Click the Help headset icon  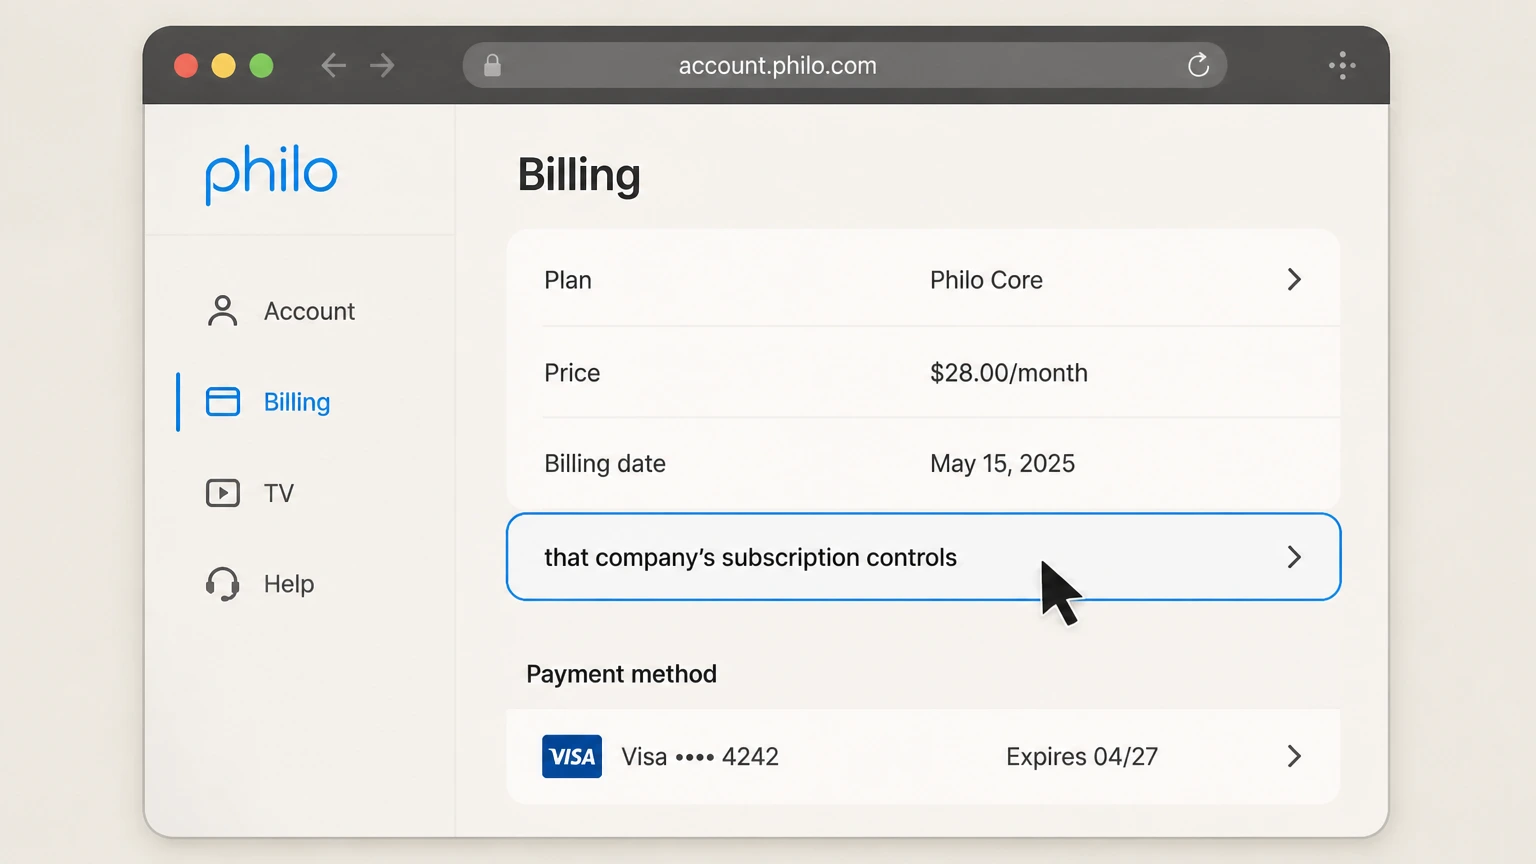[x=222, y=584]
